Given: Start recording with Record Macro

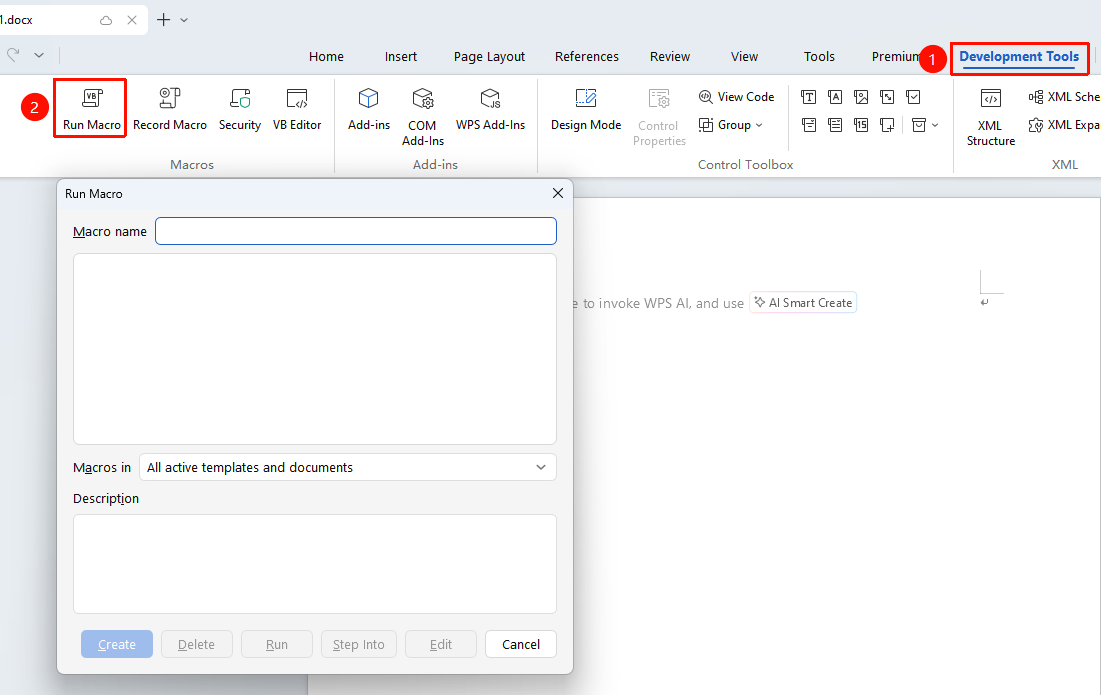Looking at the screenshot, I should point(170,109).
